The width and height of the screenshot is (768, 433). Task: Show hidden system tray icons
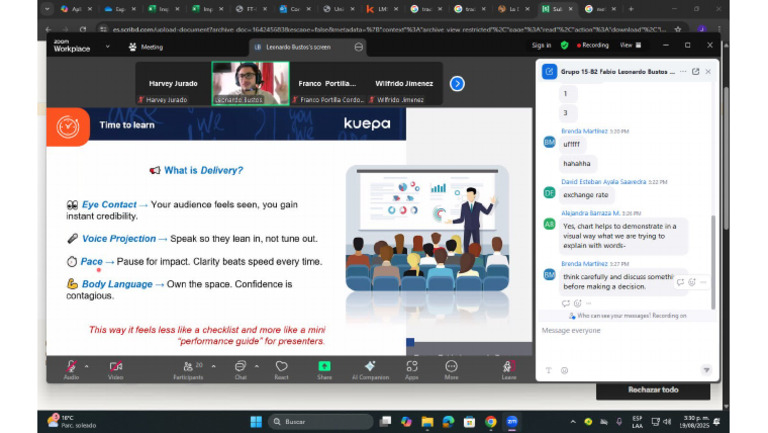tap(573, 422)
